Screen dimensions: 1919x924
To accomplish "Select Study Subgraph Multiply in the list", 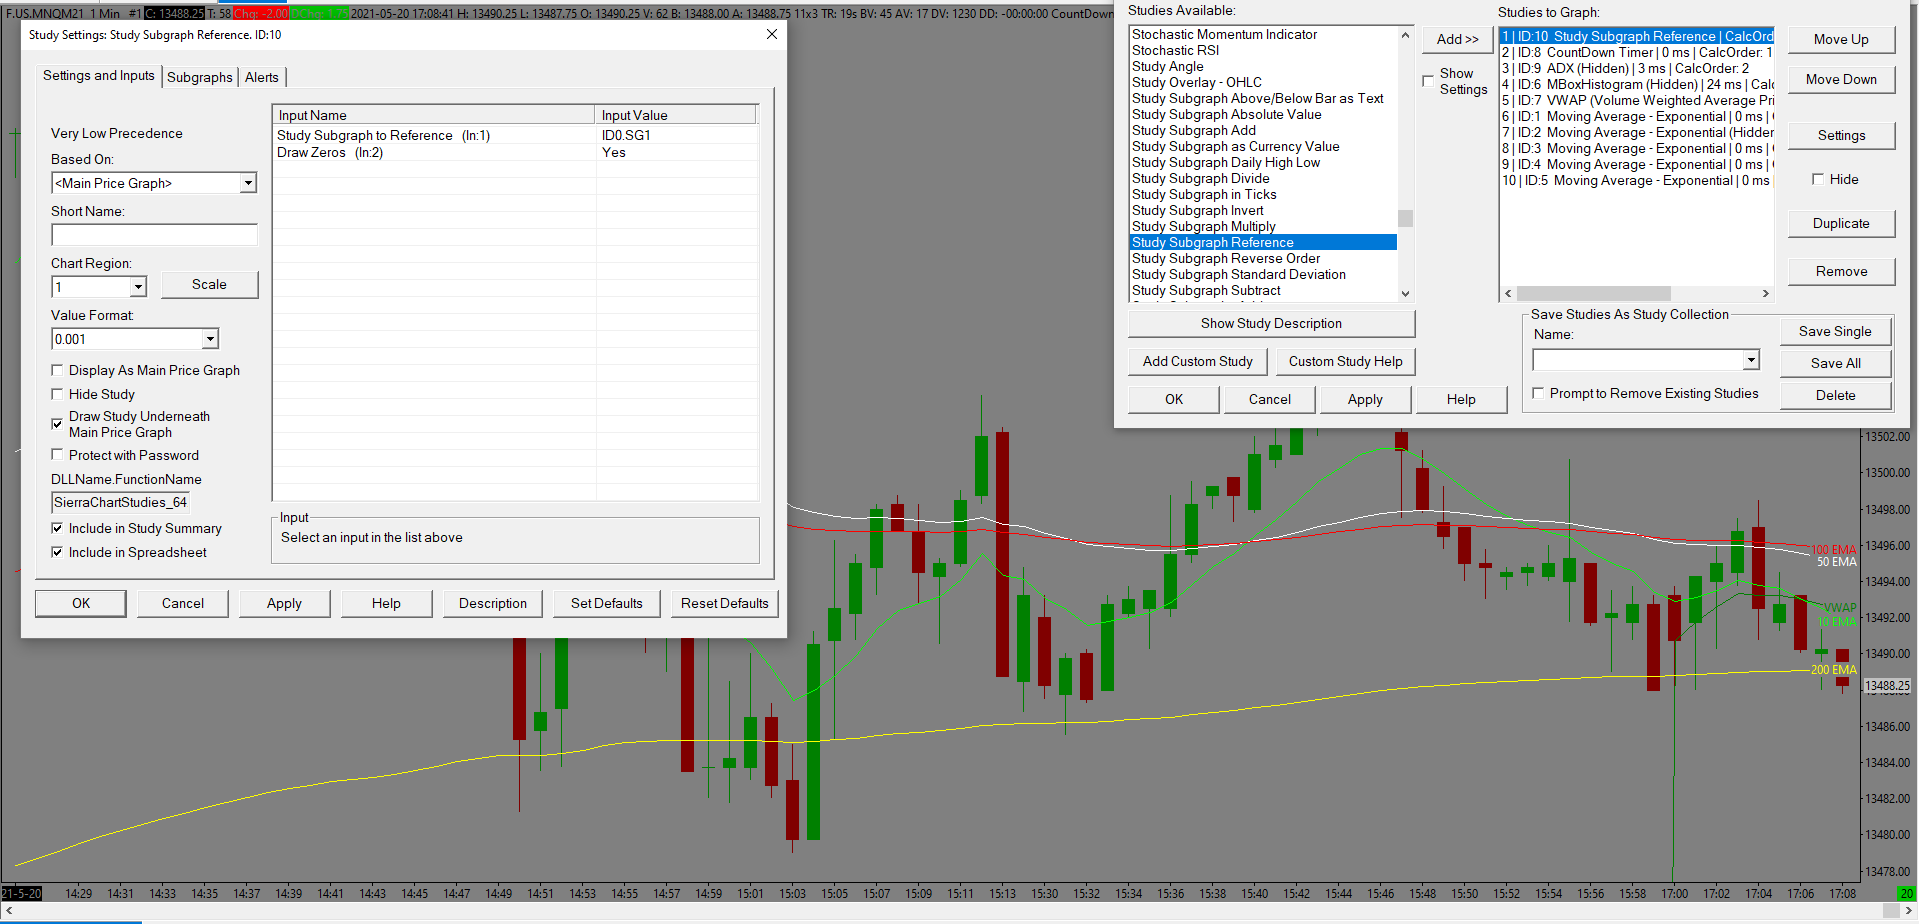I will coord(1264,226).
